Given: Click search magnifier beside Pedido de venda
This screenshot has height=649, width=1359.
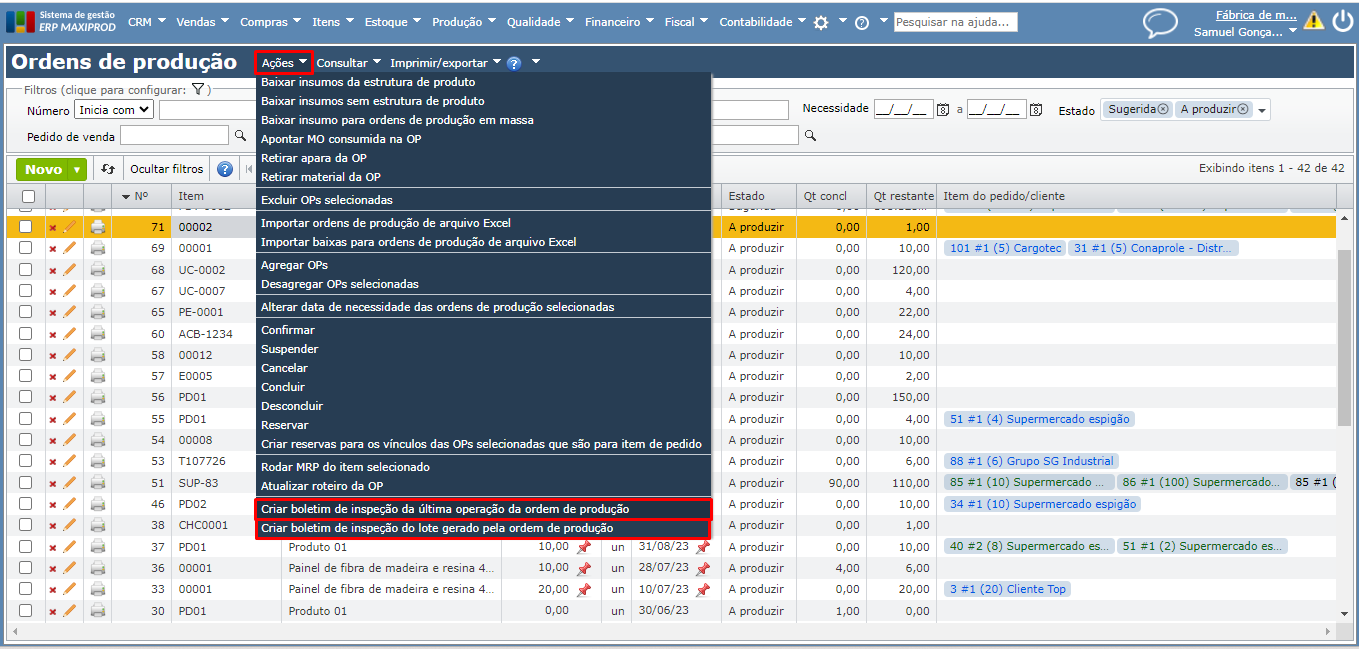Looking at the screenshot, I should pyautogui.click(x=240, y=135).
